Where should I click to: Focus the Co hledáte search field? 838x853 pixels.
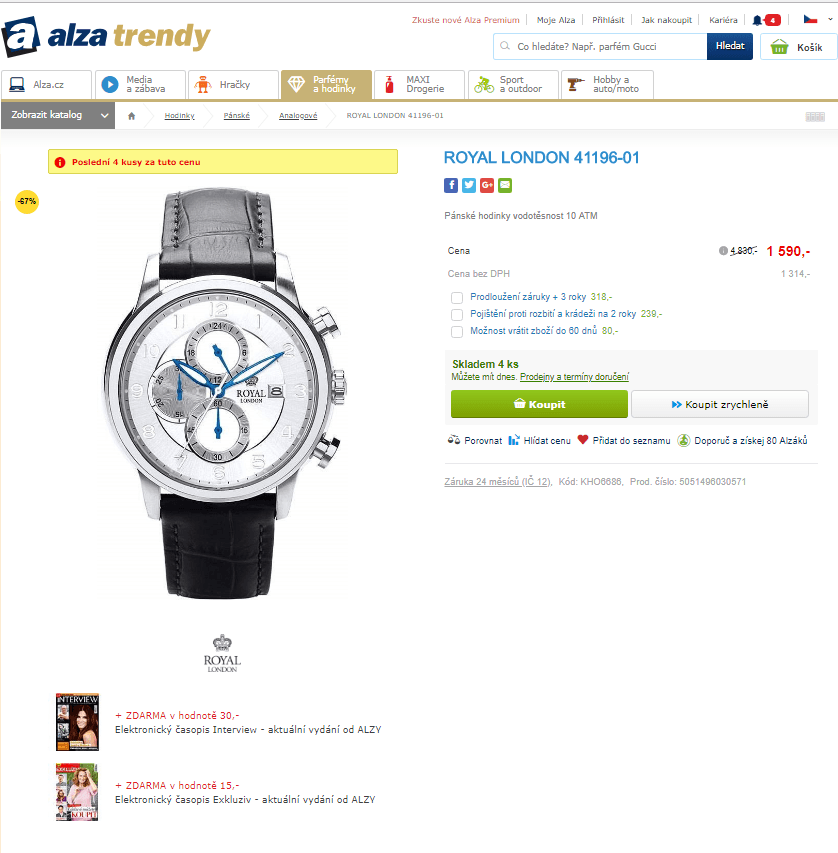click(600, 47)
